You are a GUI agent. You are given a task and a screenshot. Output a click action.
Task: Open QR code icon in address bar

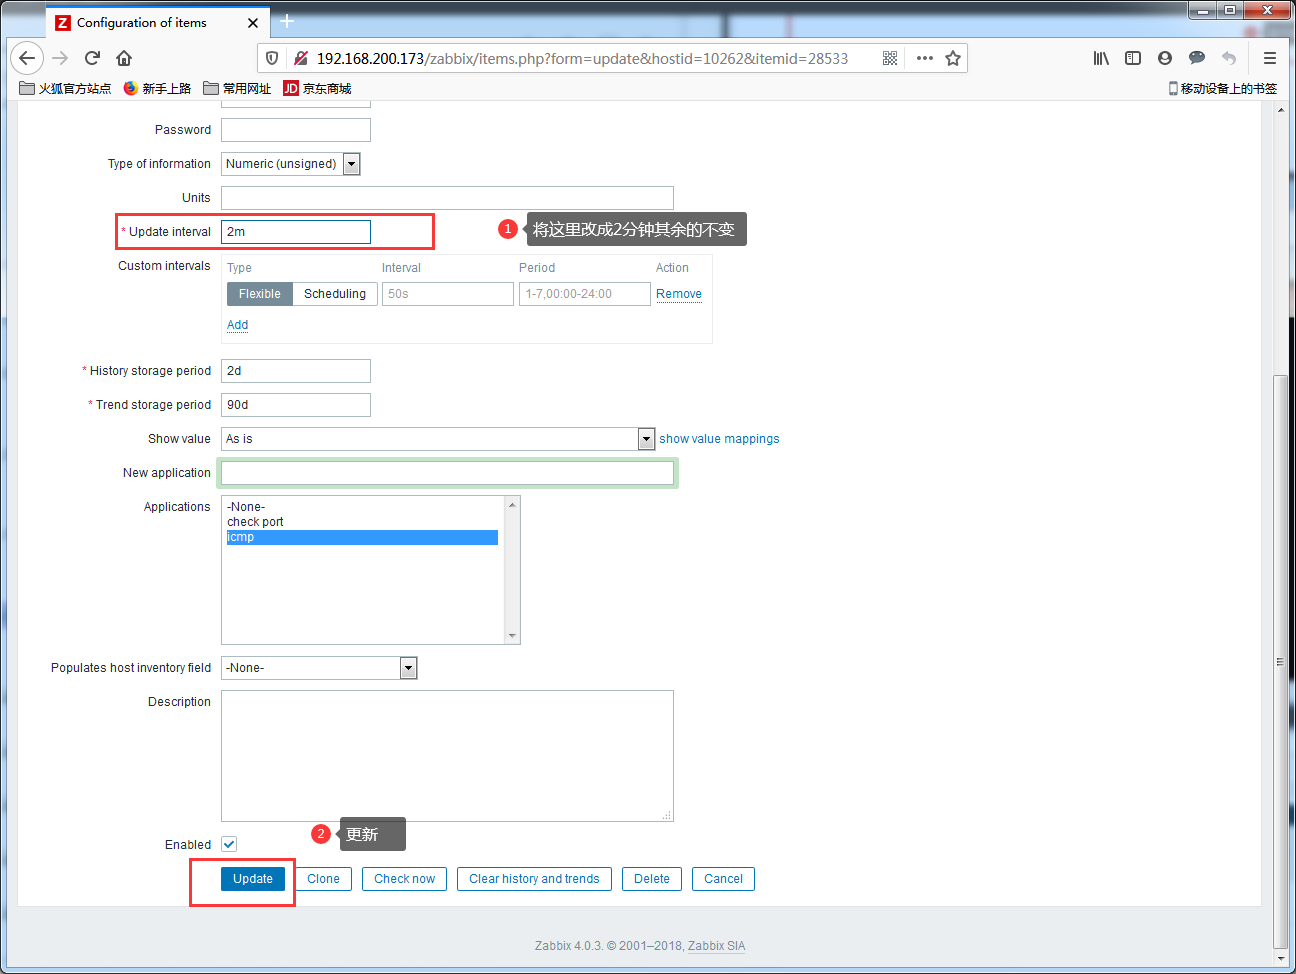pos(890,58)
